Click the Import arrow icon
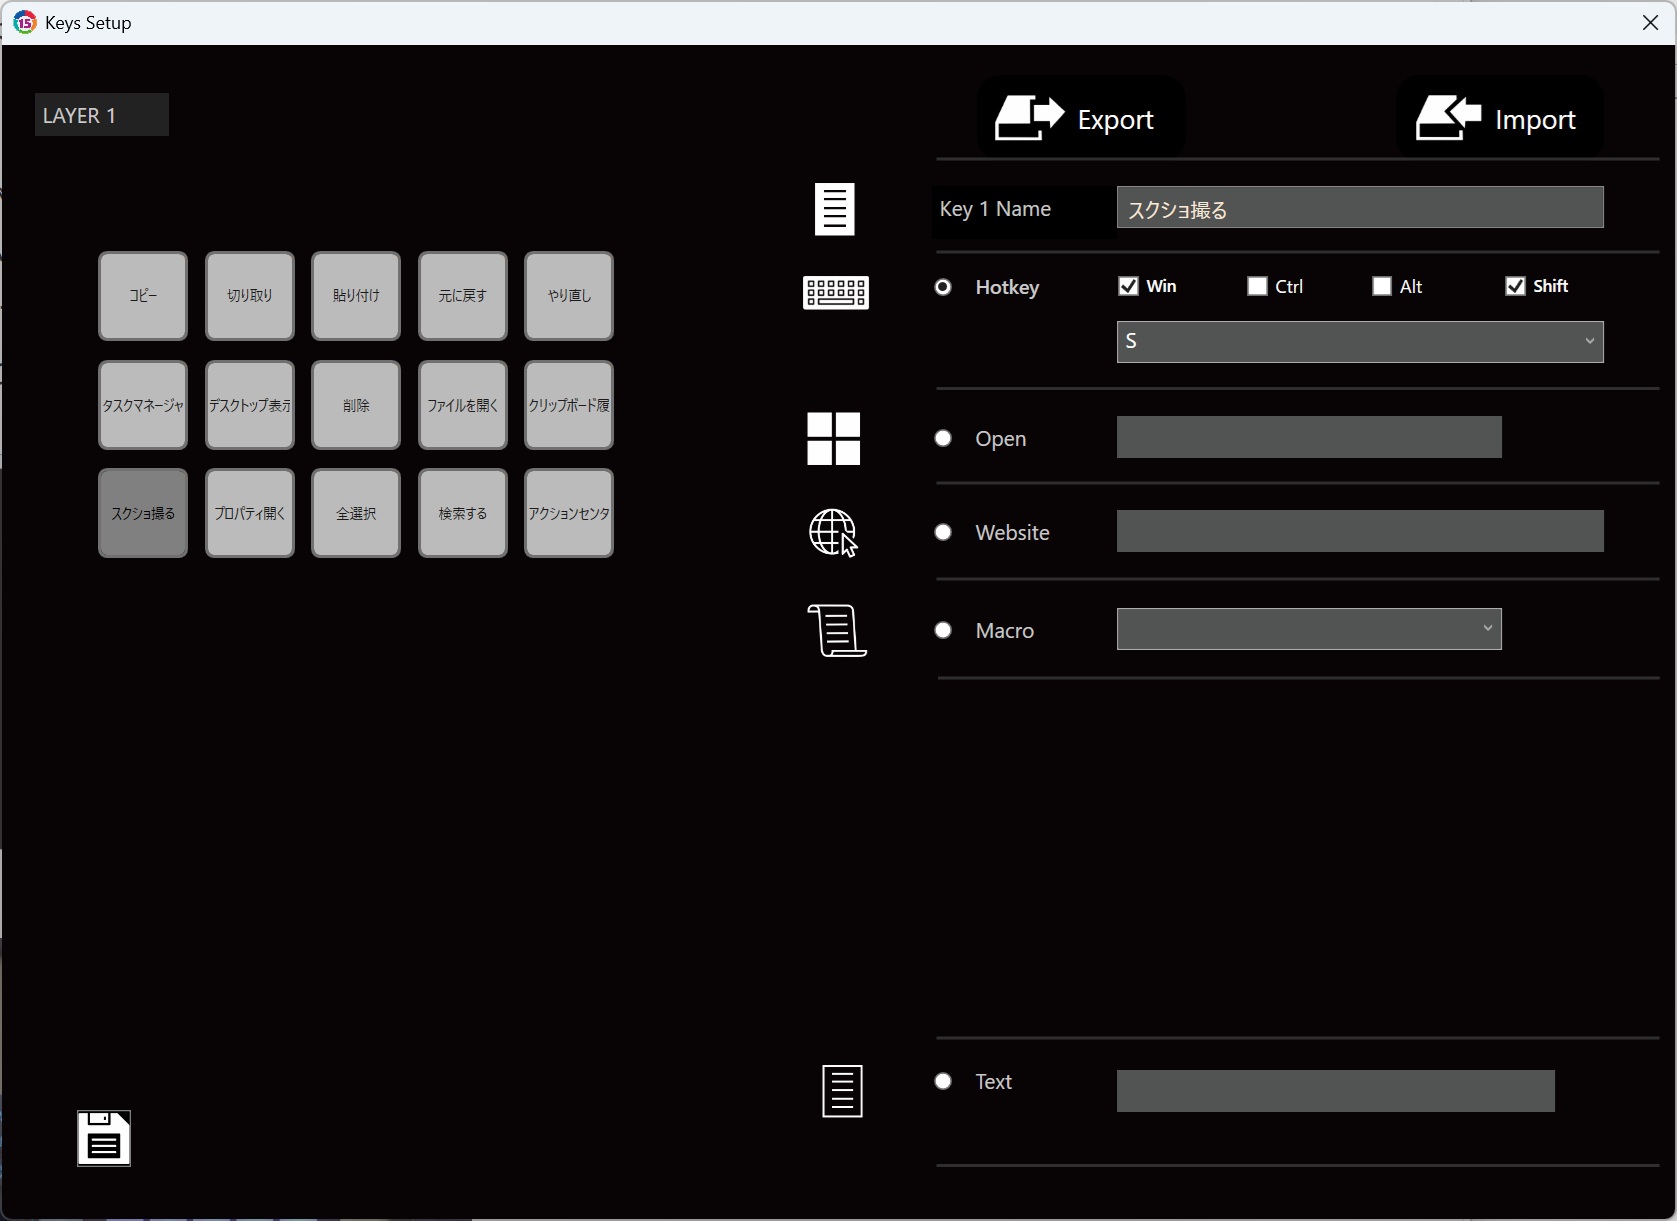 click(1447, 119)
